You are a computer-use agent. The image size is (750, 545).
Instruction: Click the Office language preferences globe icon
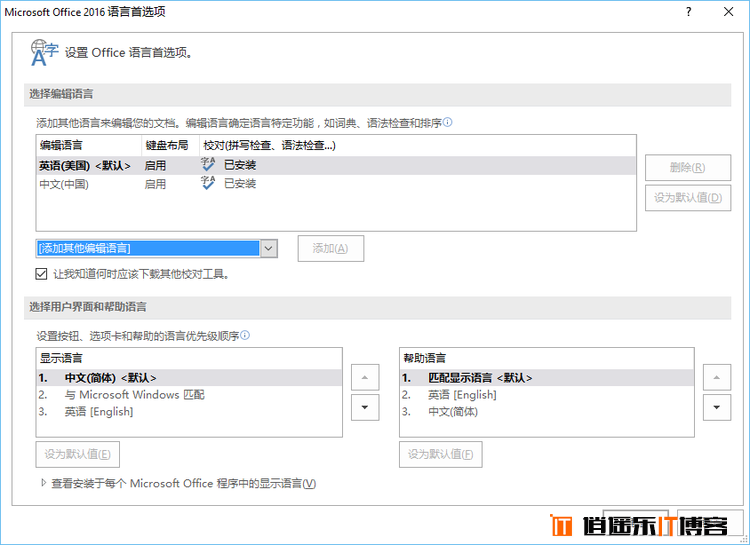[44, 52]
